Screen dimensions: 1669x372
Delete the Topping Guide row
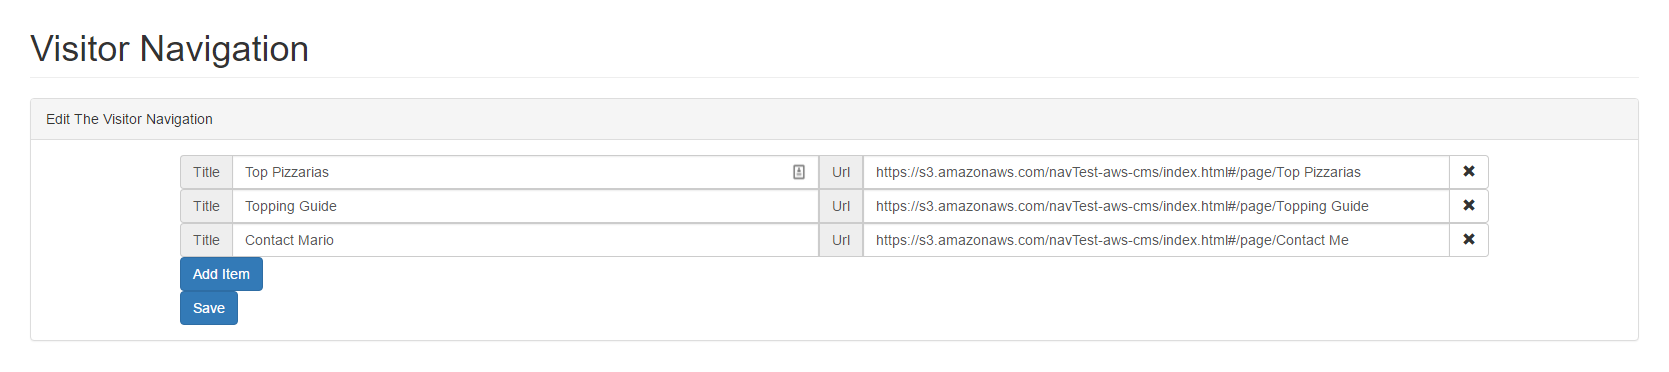1468,206
